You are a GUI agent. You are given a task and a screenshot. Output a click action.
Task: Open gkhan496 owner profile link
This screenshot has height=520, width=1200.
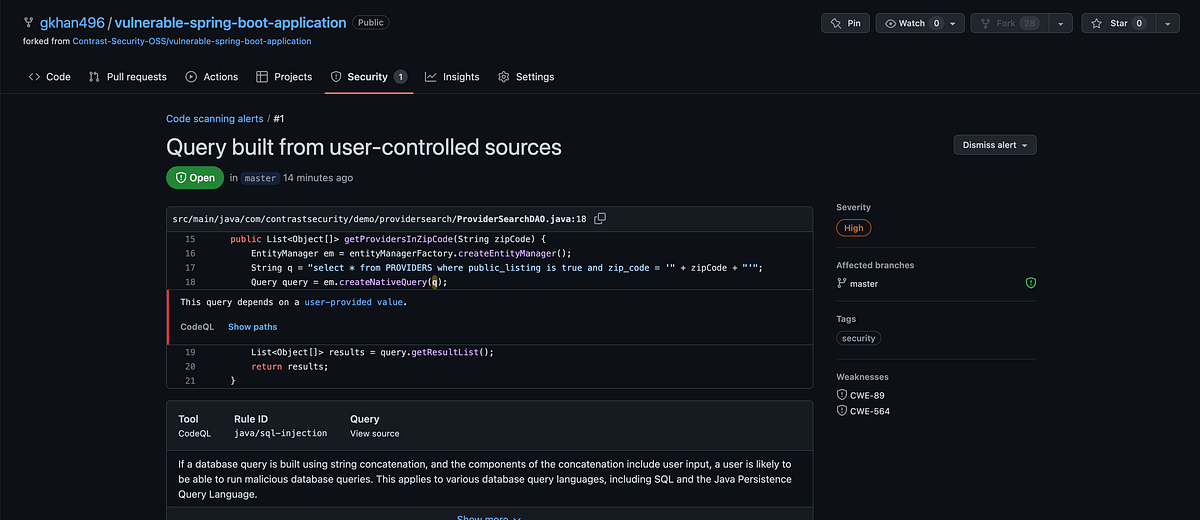(72, 23)
